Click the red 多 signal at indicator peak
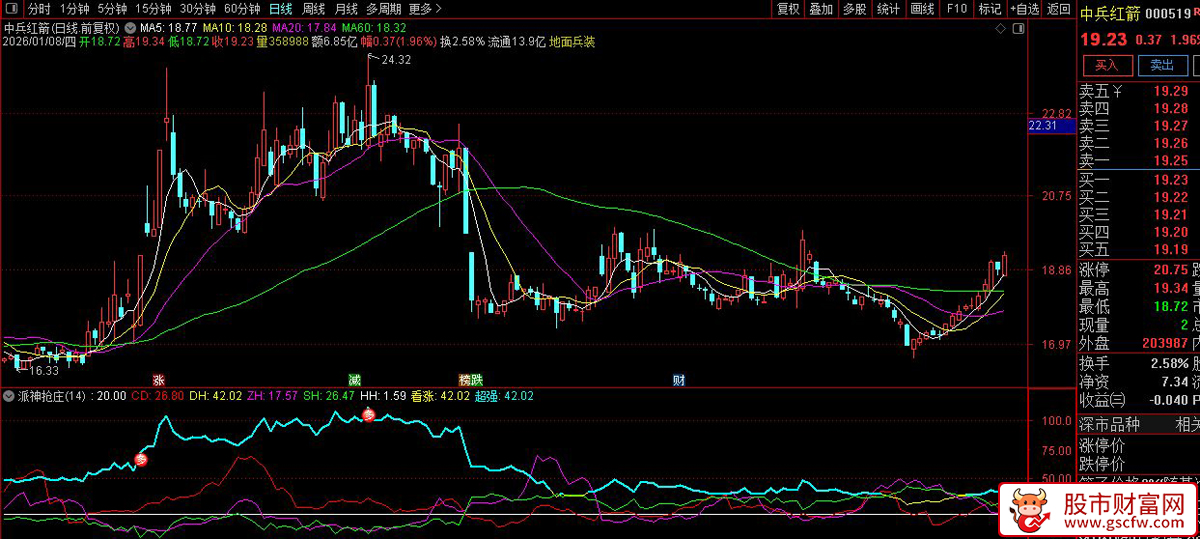The width and height of the screenshot is (1200, 539). [368, 415]
